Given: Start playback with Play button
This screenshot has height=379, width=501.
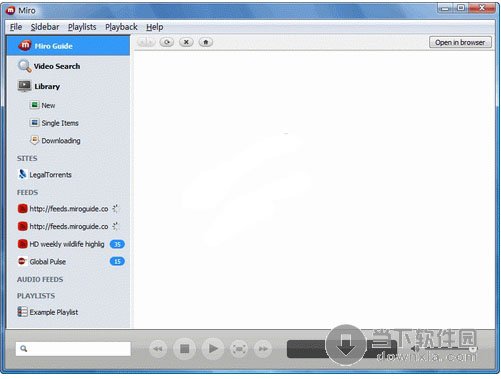Looking at the screenshot, I should [212, 349].
